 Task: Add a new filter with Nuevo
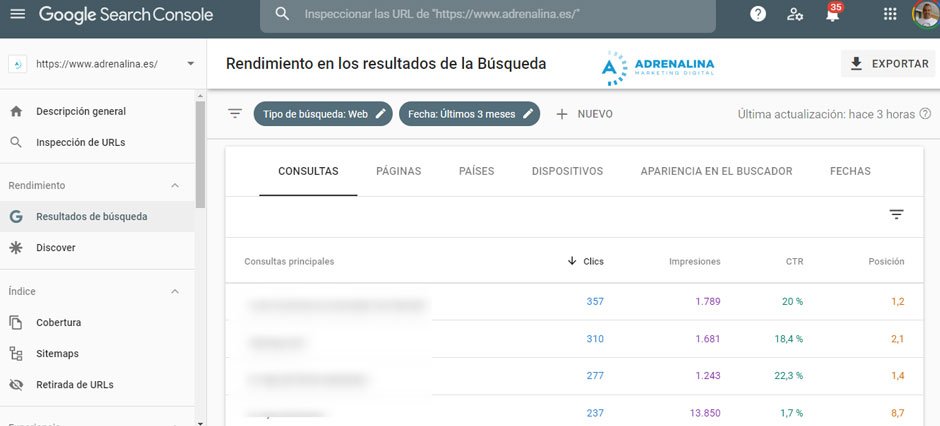[585, 114]
